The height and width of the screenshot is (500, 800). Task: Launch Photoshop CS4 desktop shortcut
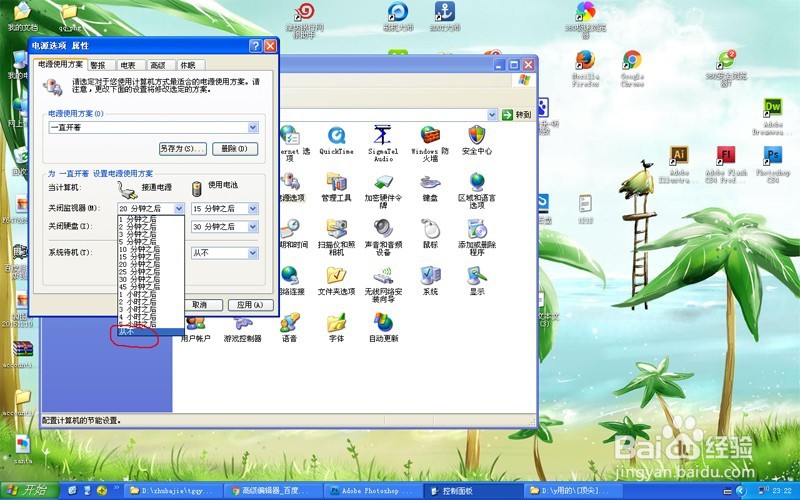pyautogui.click(x=772, y=164)
